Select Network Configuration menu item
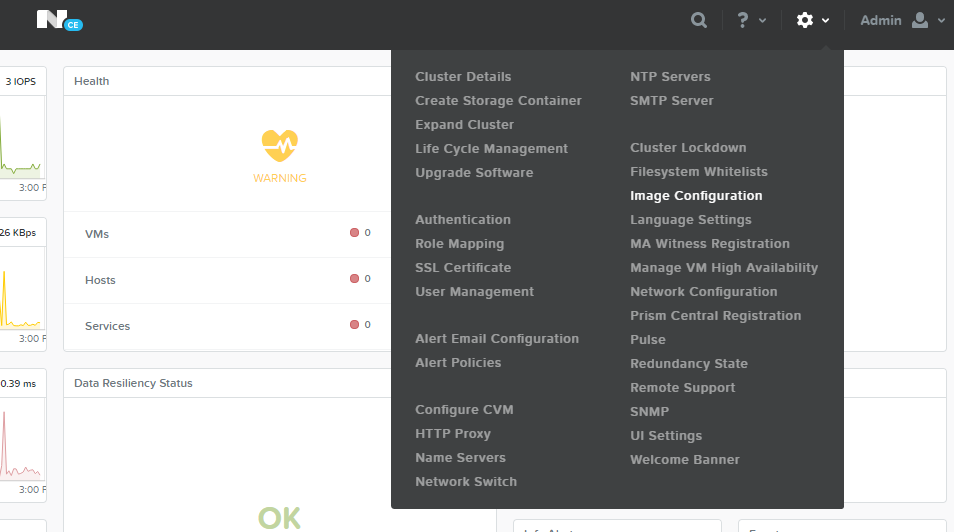Viewport: 954px width, 532px height. pyautogui.click(x=703, y=292)
